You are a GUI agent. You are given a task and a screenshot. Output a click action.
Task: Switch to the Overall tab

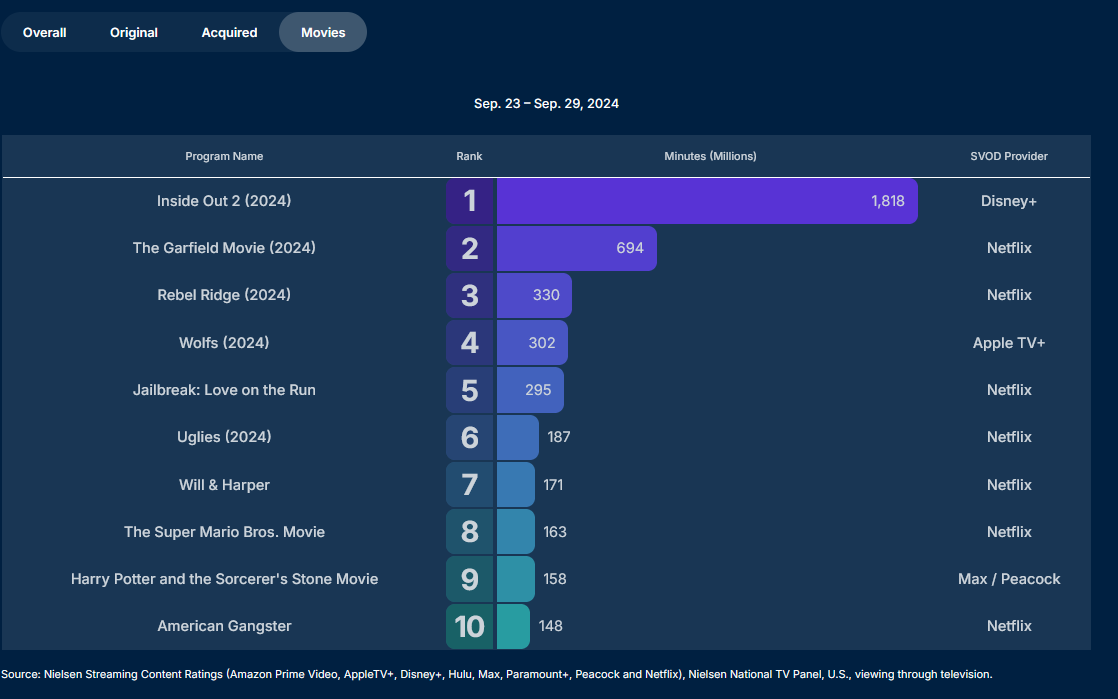tap(45, 32)
